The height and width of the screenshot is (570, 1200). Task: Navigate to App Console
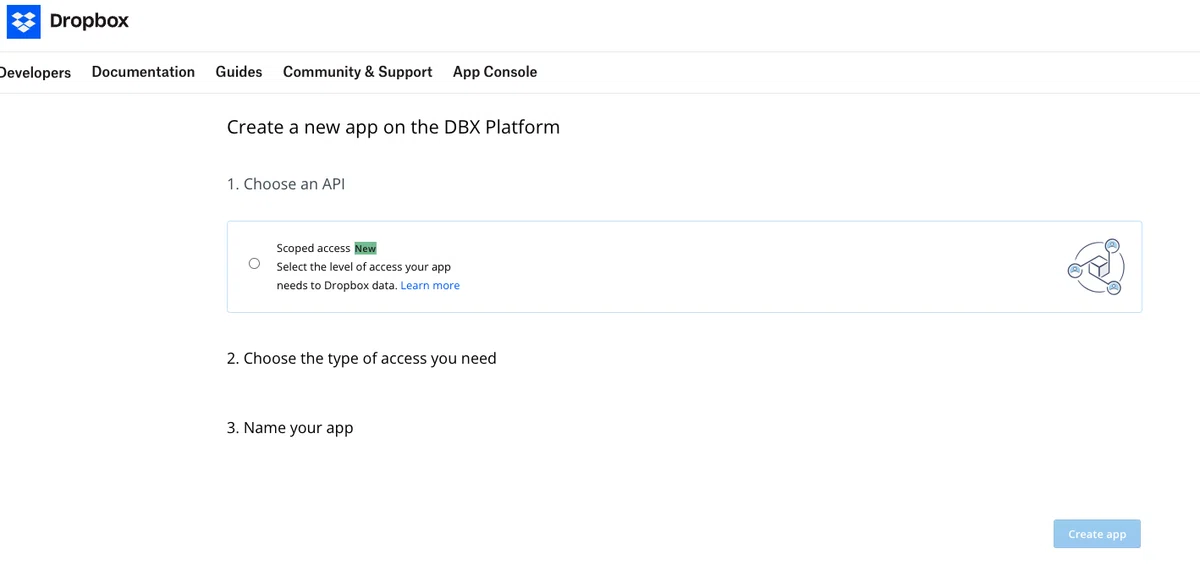click(x=495, y=72)
